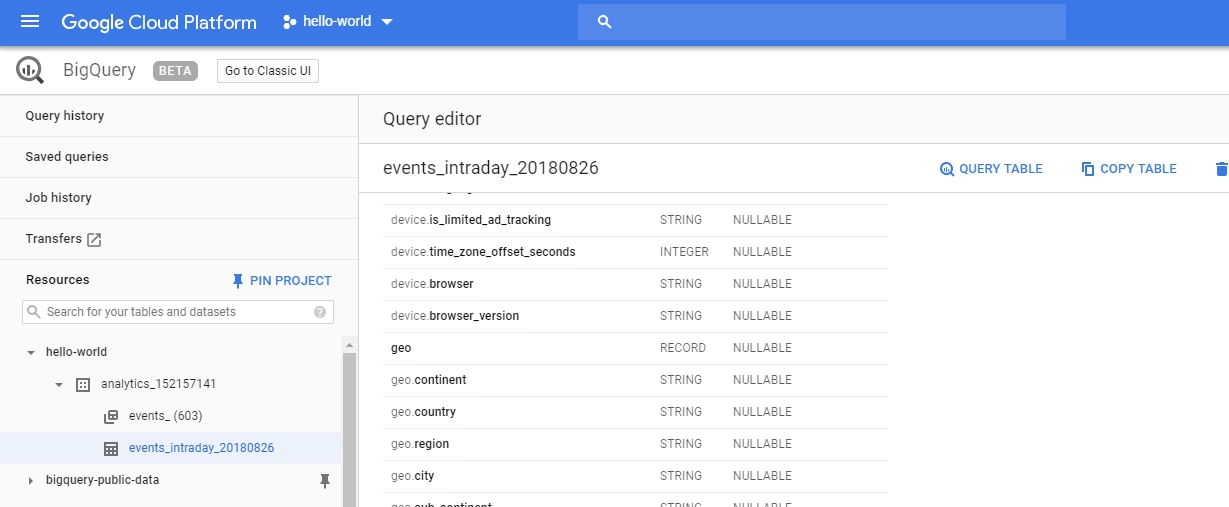Viewport: 1229px width, 507px height.
Task: Click the help icon in resources search box
Action: coord(320,312)
